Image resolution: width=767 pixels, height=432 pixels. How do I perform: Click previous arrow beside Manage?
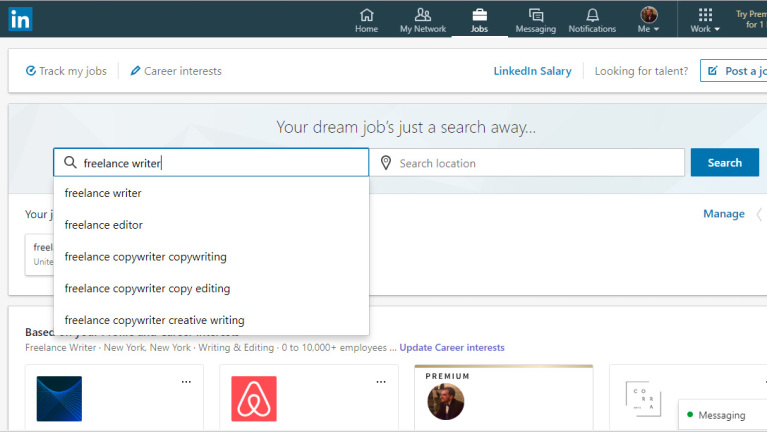(760, 214)
